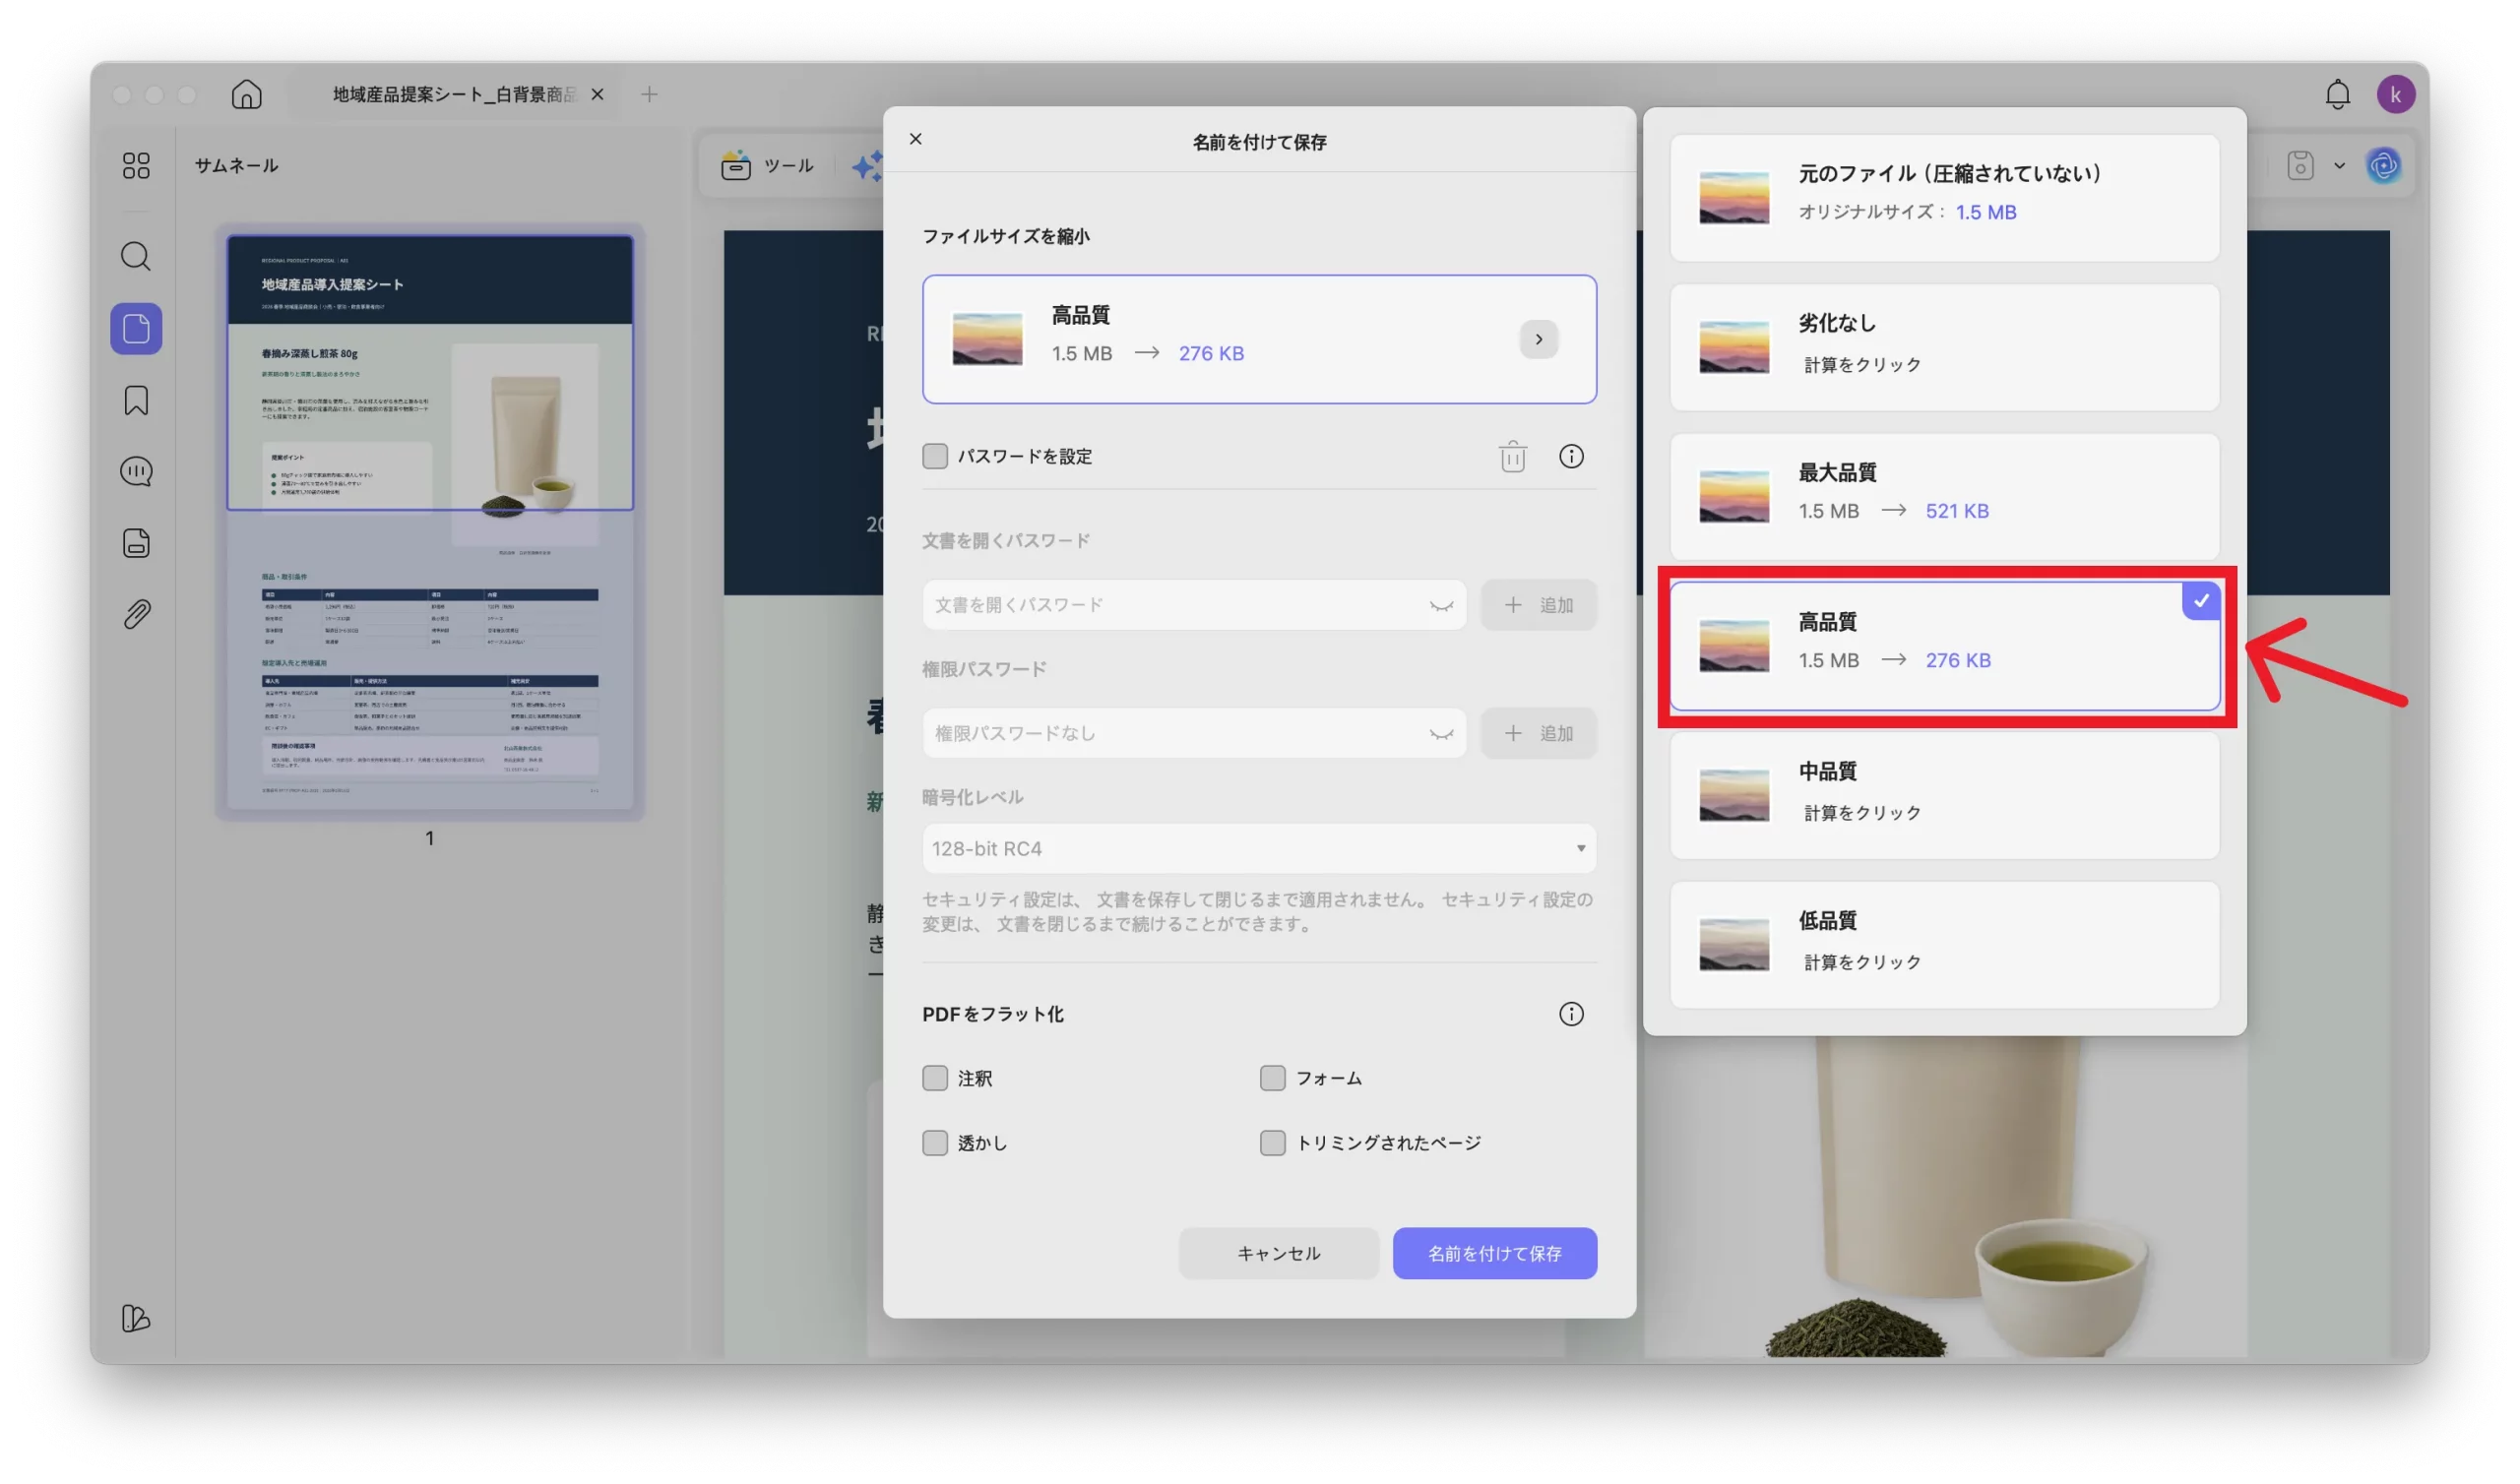Click the 権限パスワードなし input field
2520x1484 pixels.
point(1193,734)
